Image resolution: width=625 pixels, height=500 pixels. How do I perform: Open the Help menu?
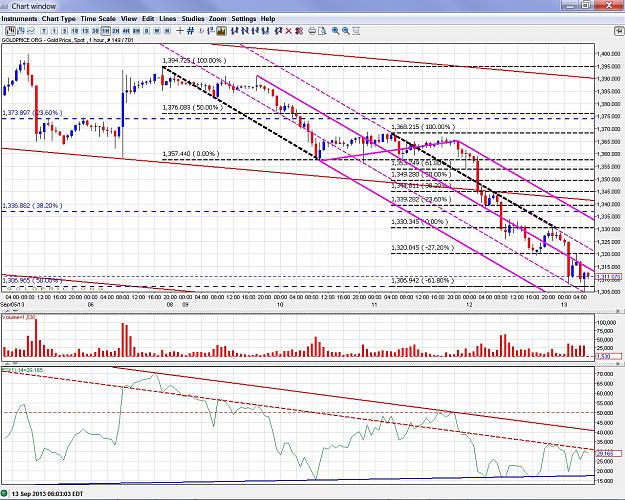(268, 19)
